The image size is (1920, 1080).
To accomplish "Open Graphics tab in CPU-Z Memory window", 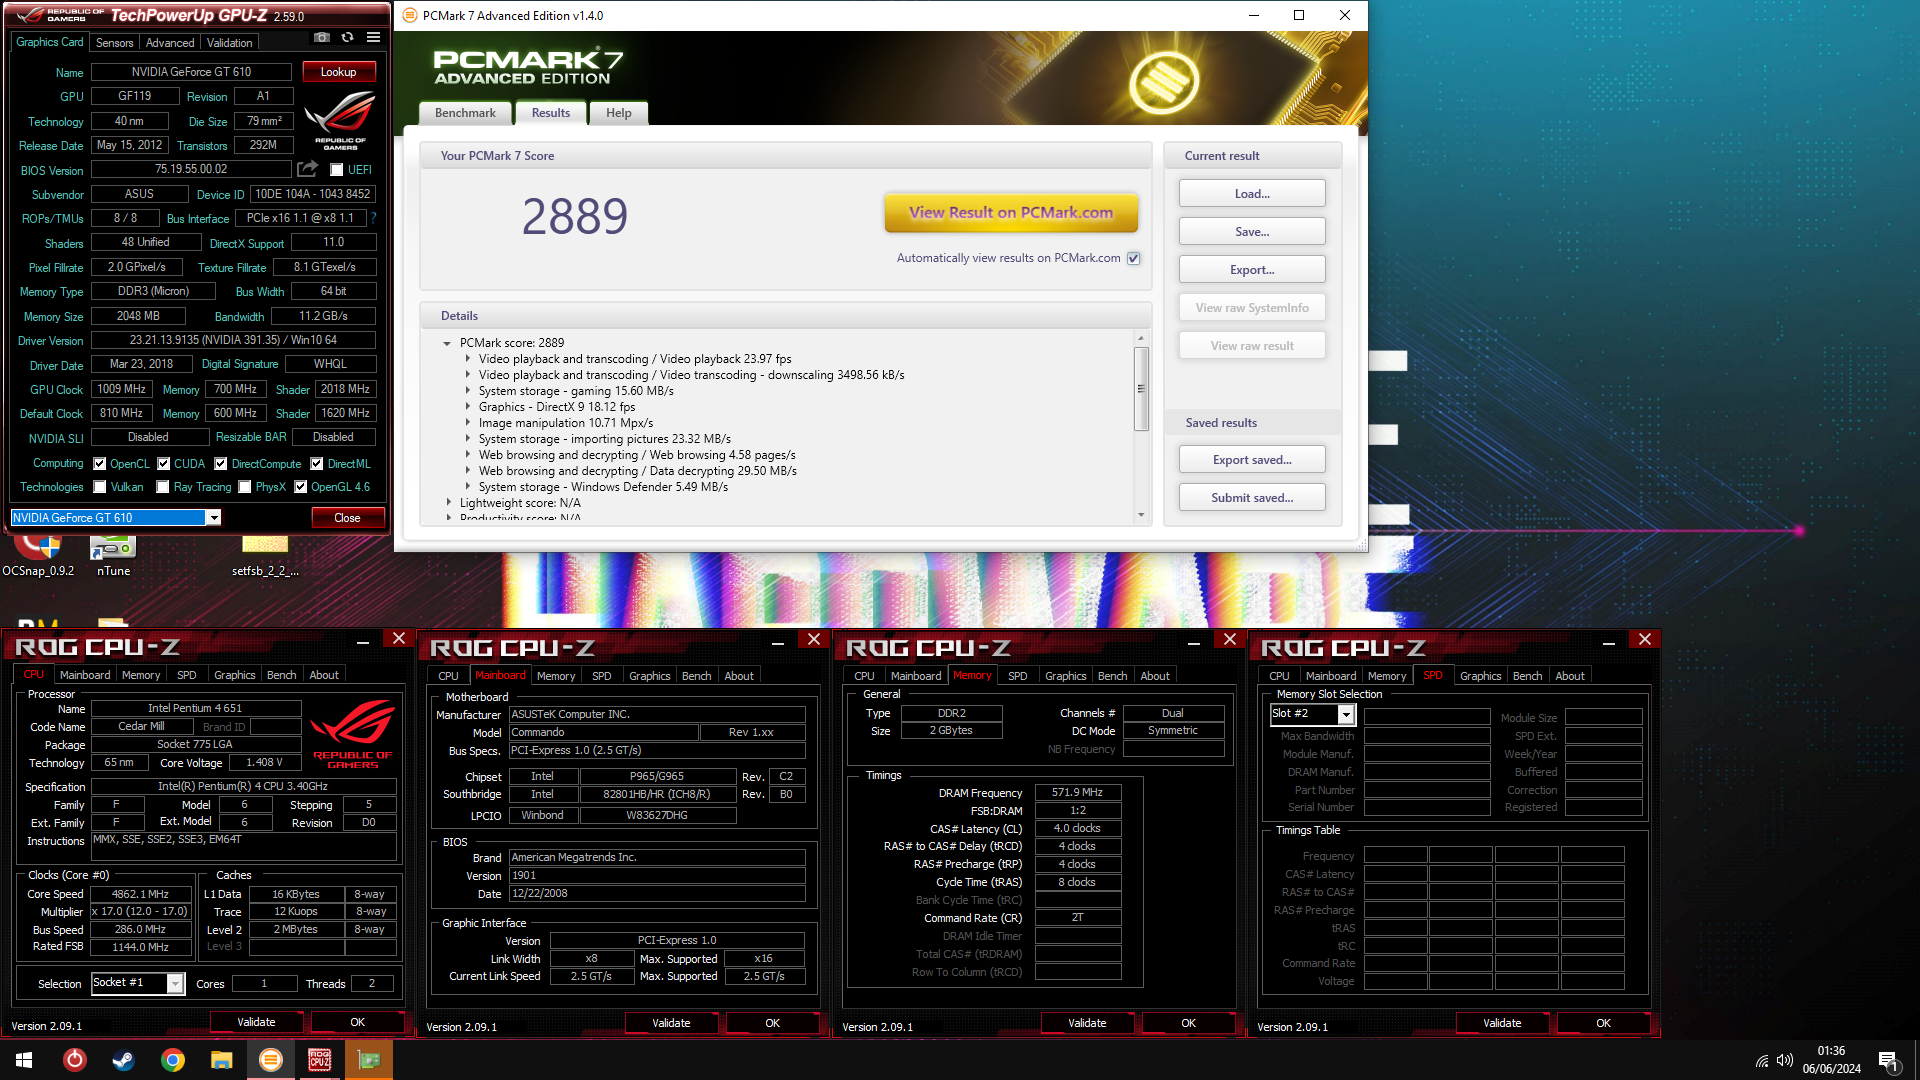I will [1065, 676].
